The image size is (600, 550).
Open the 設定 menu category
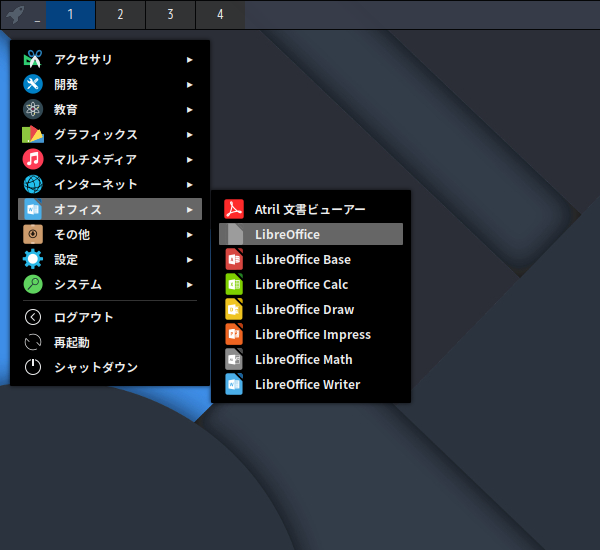[110, 259]
